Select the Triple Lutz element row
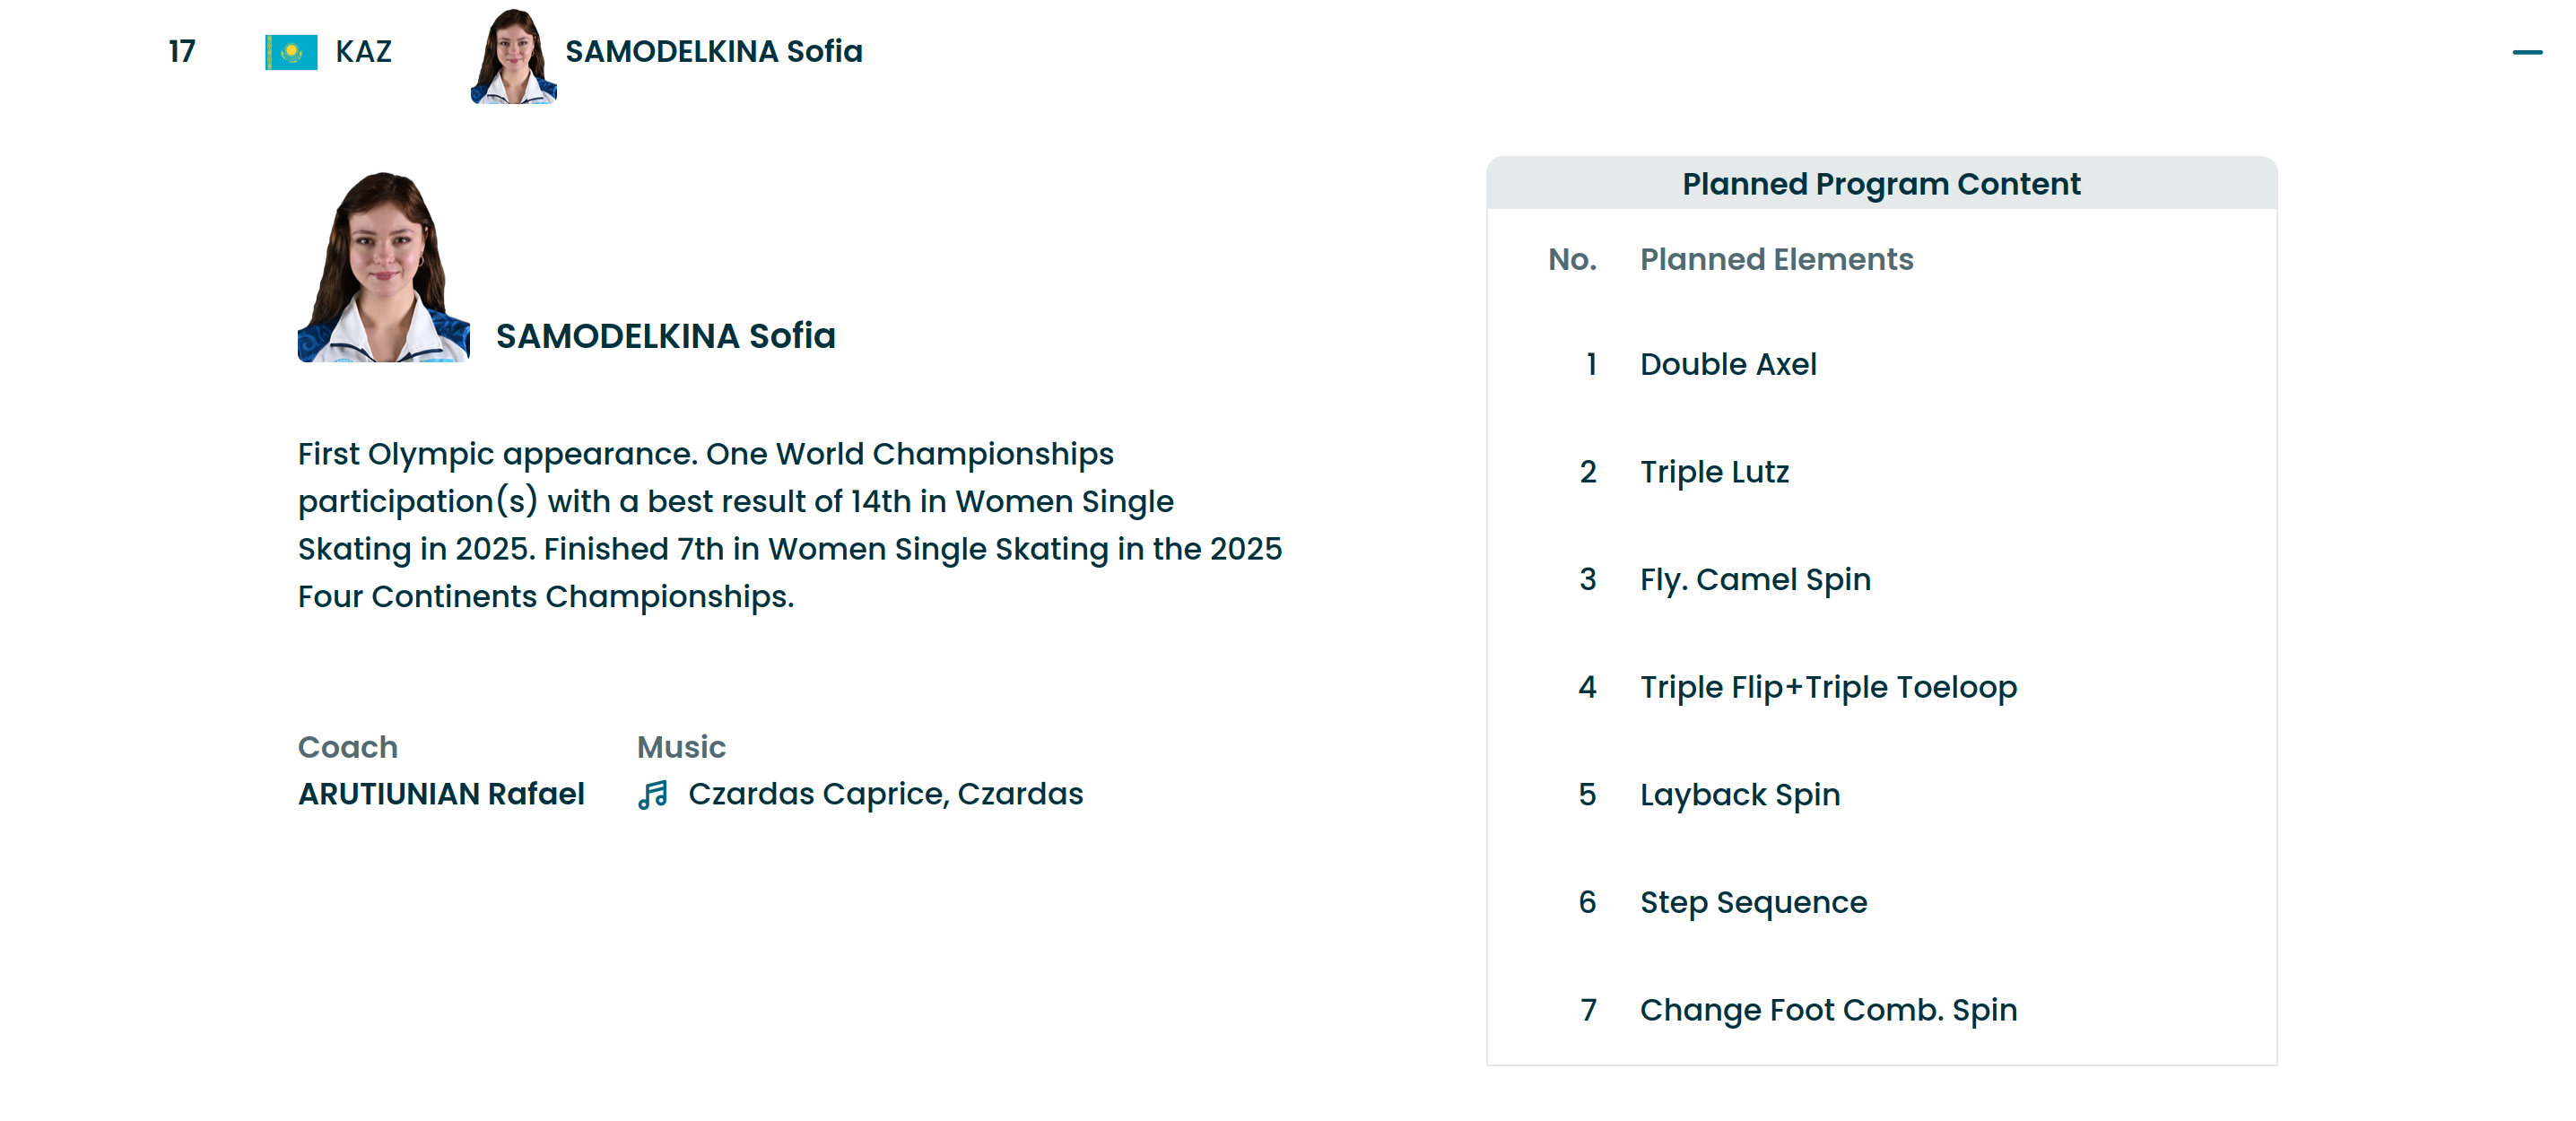Viewport: 2576px width, 1121px height. 1714,472
